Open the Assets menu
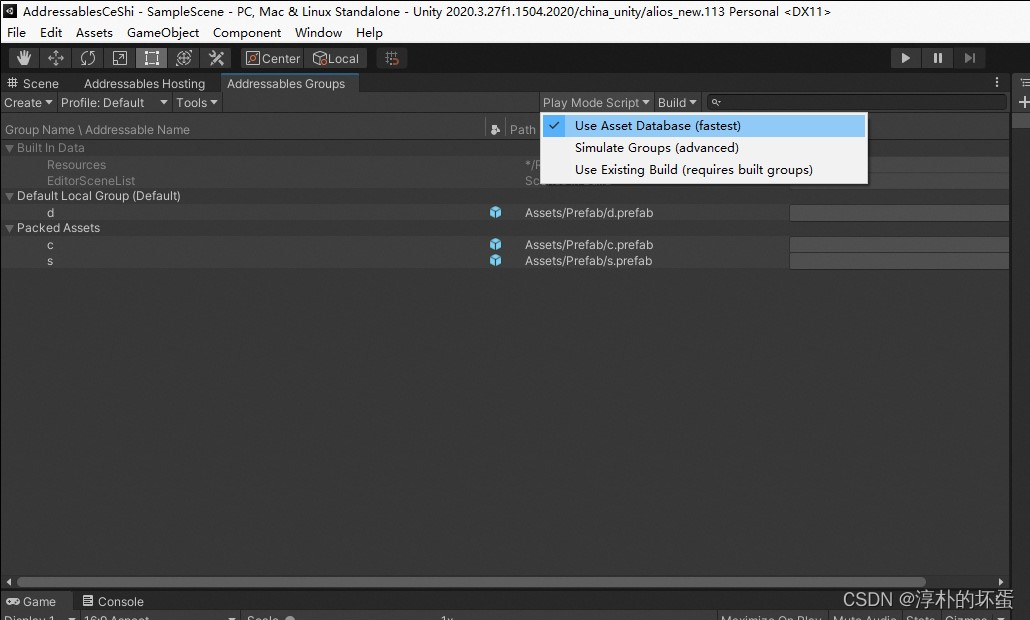The image size is (1030, 620). coord(94,33)
